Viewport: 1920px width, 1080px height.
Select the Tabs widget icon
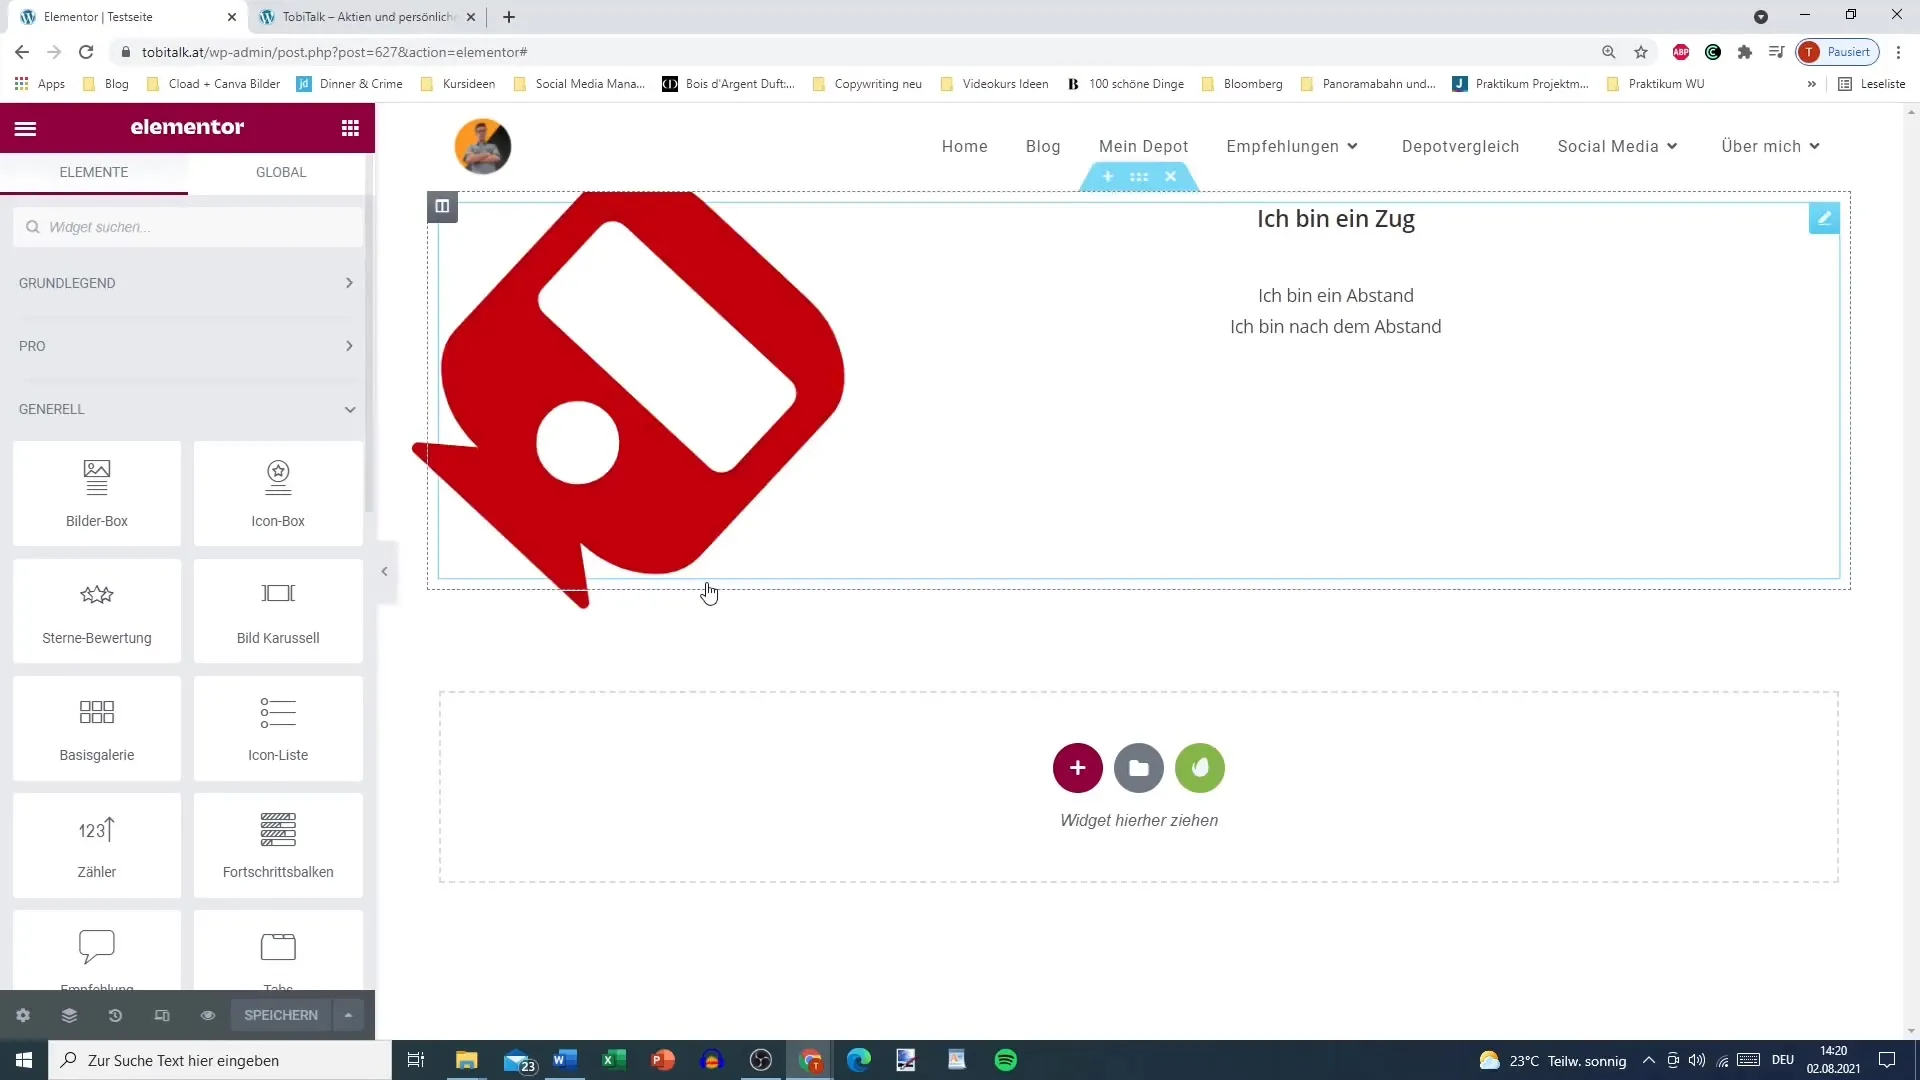[278, 946]
